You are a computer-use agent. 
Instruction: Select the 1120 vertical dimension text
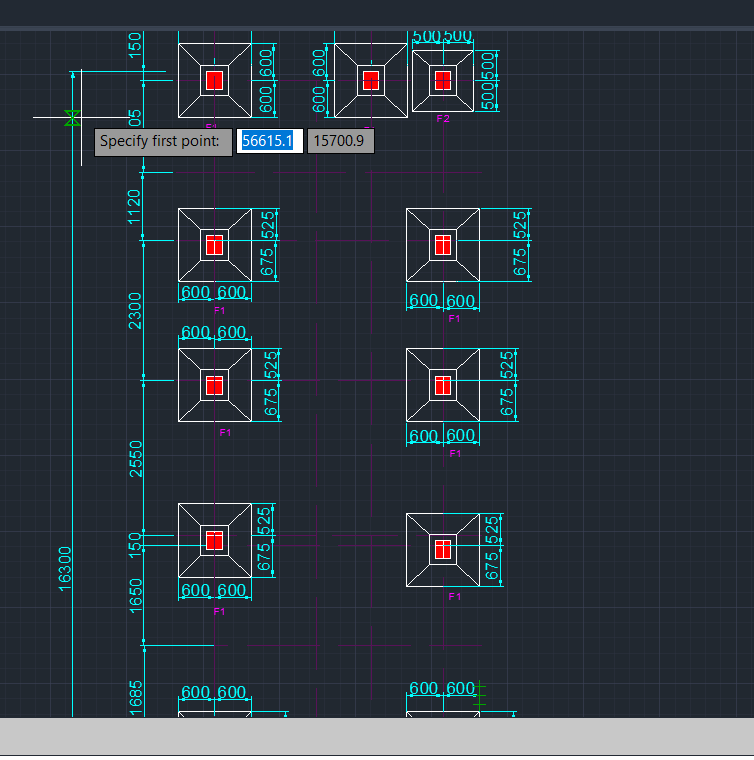coord(134,207)
